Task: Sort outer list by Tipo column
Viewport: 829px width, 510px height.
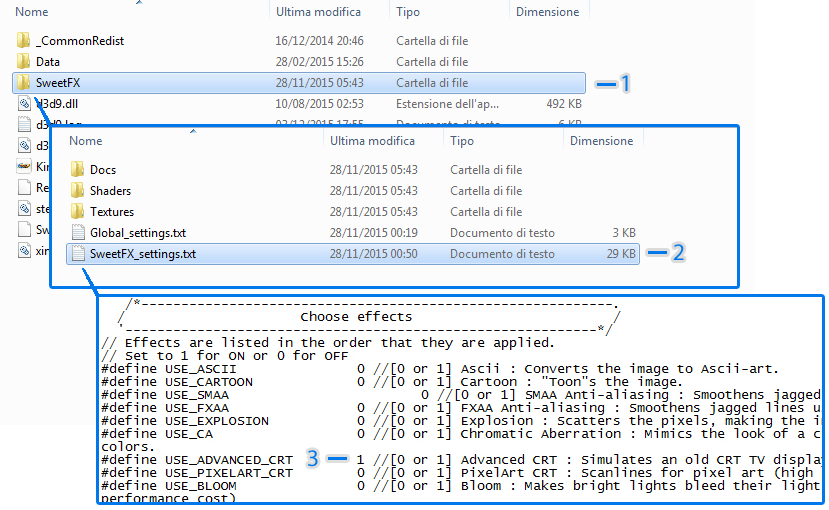Action: coord(408,12)
